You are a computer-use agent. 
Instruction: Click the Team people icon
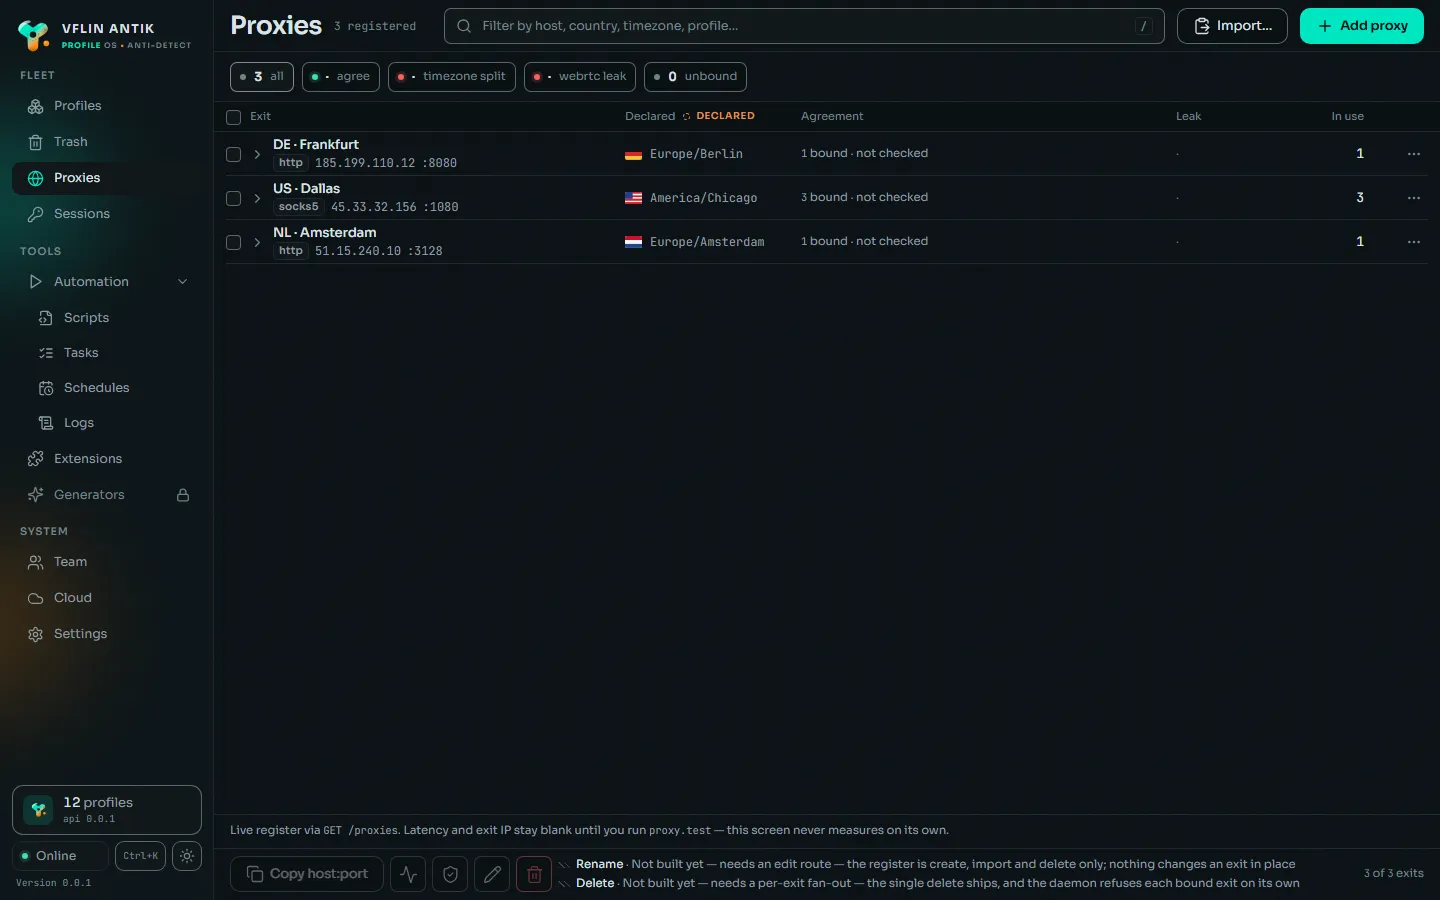point(36,562)
